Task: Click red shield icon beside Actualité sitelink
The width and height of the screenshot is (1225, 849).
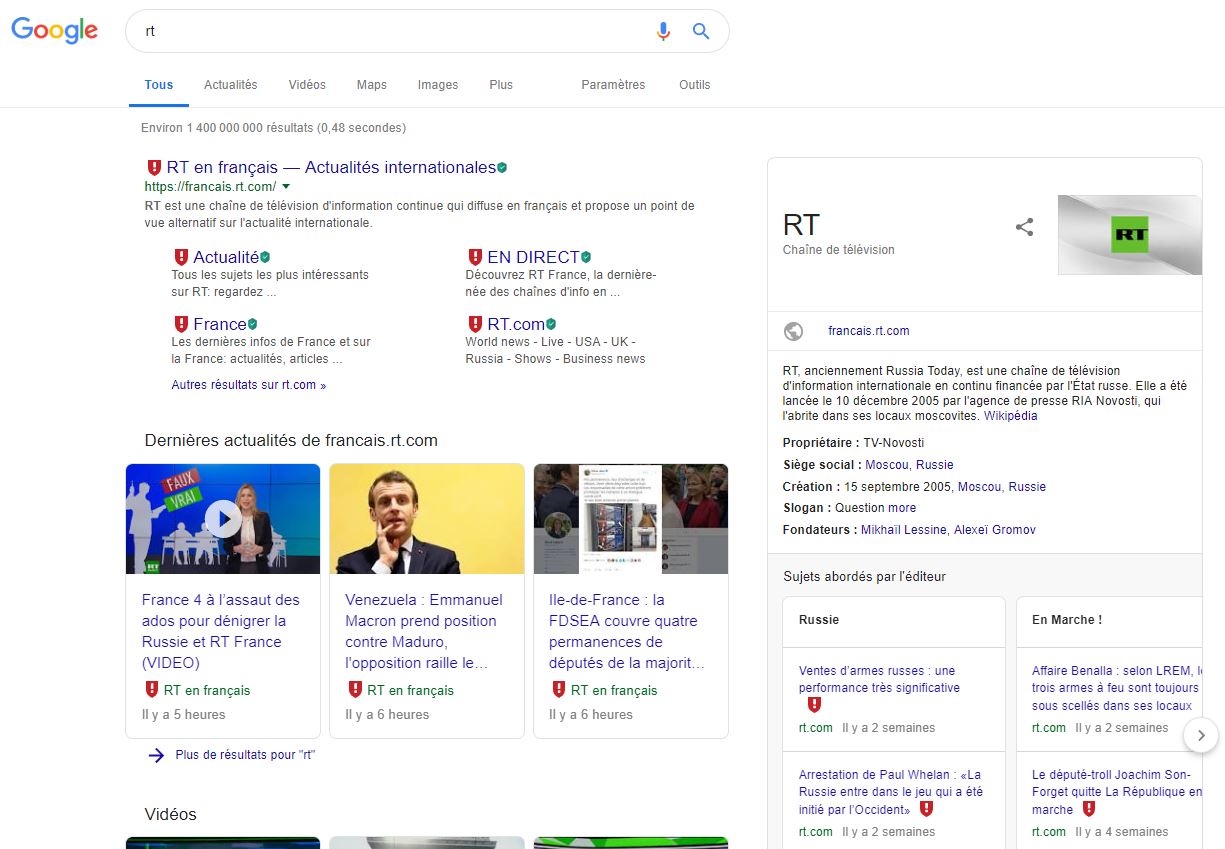Action: click(181, 257)
